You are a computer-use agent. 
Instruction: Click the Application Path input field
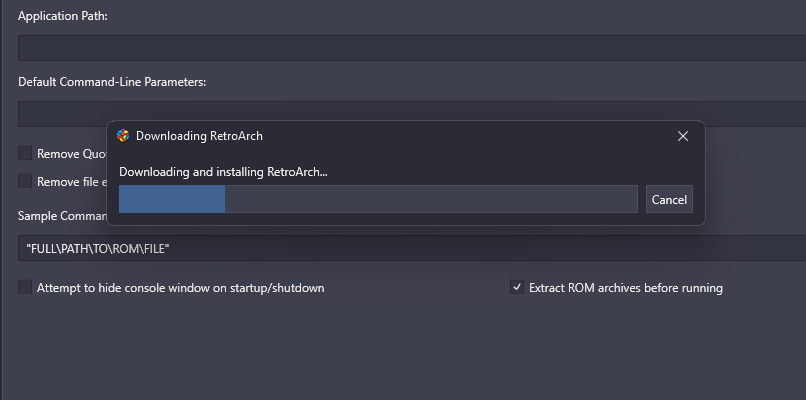pyautogui.click(x=412, y=48)
